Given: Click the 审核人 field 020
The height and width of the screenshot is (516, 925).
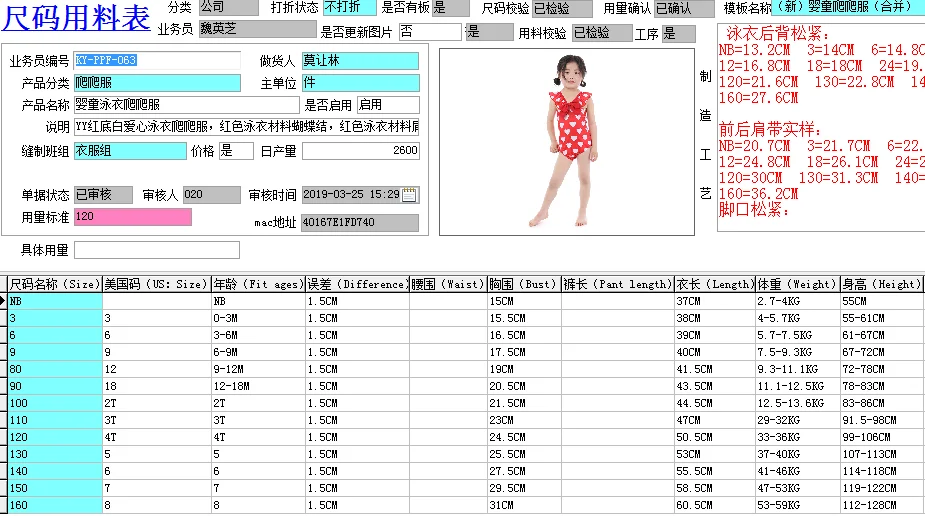Looking at the screenshot, I should tap(211, 195).
